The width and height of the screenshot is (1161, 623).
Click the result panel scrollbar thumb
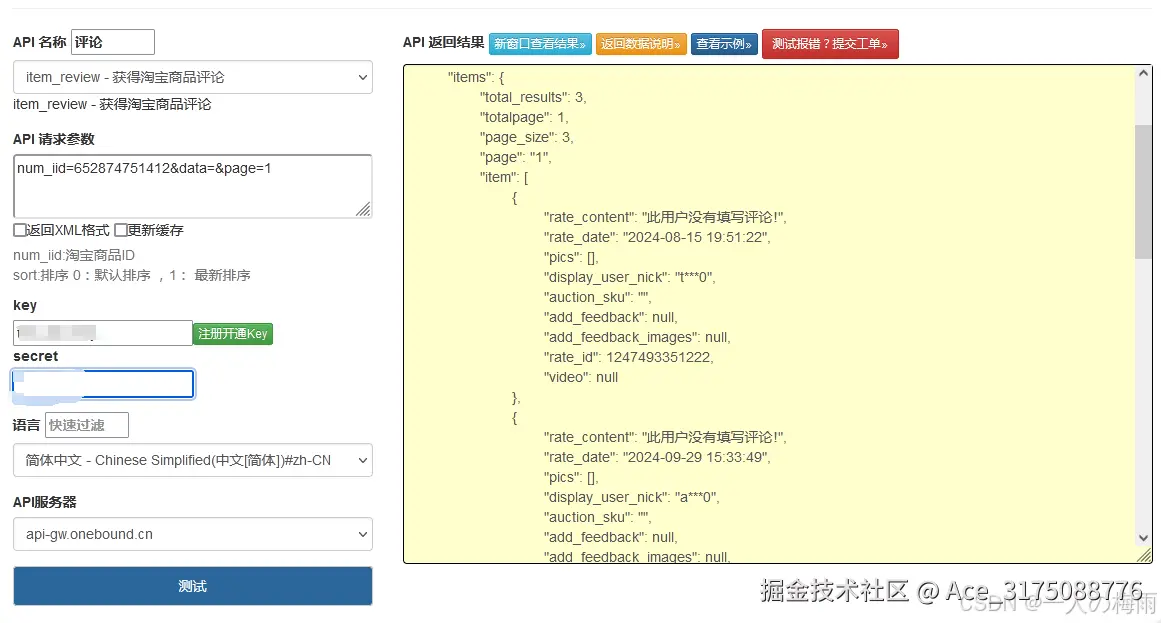point(1143,180)
